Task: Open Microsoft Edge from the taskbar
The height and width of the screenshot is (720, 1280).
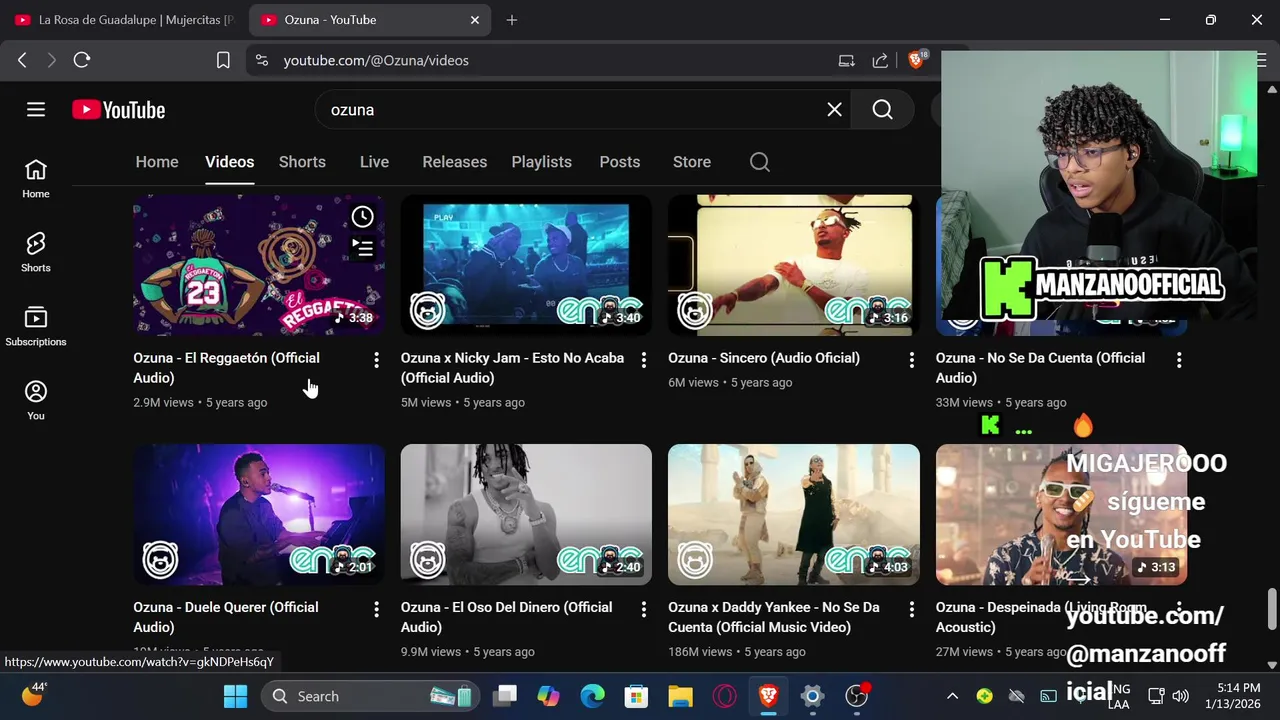Action: (592, 696)
